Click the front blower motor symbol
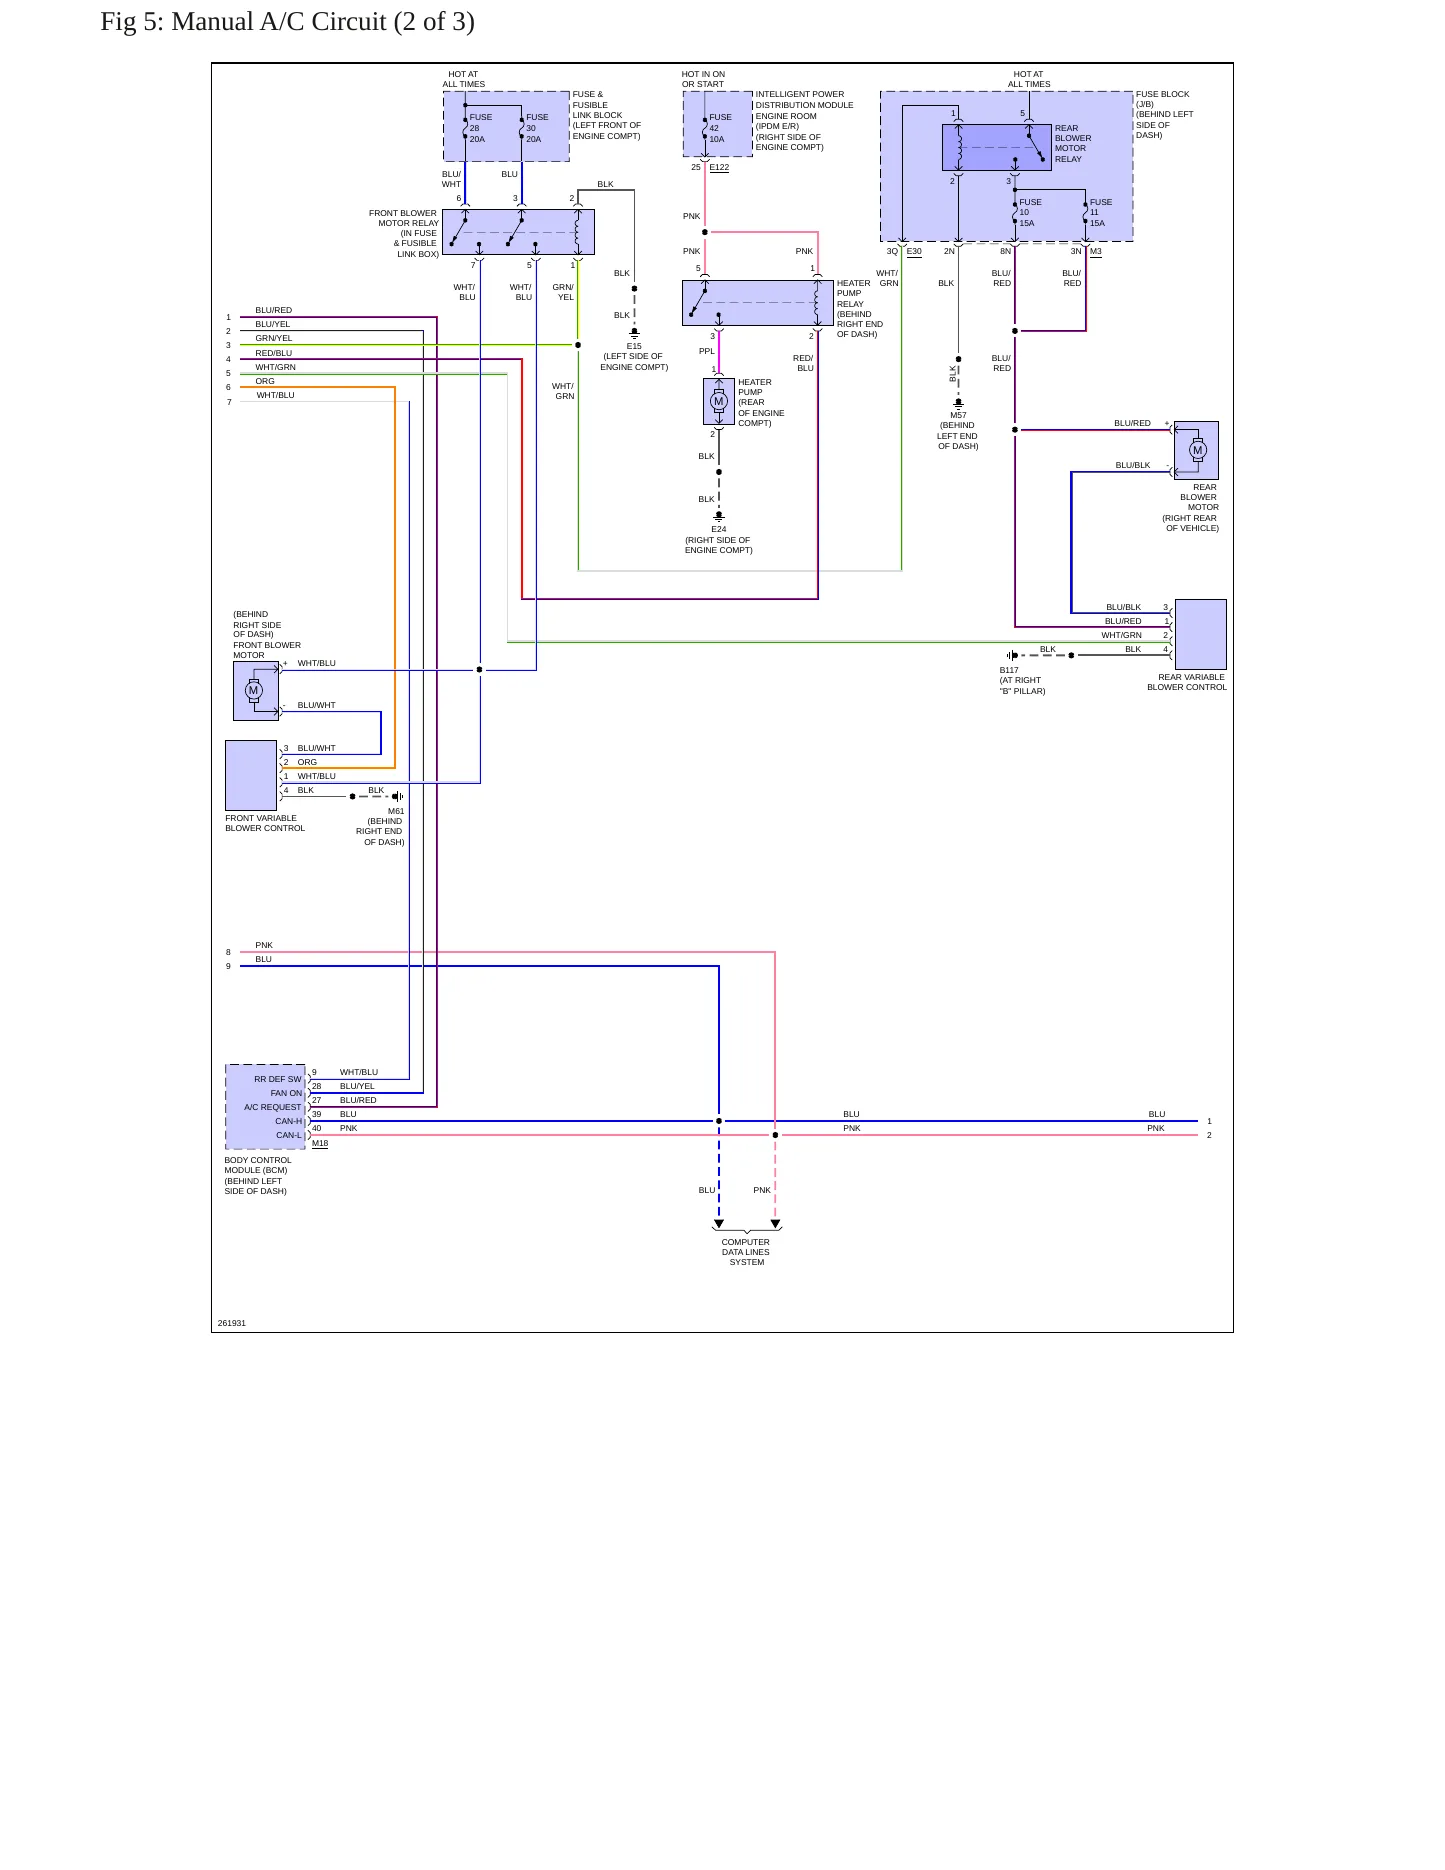The height and width of the screenshot is (1870, 1445). click(x=255, y=690)
